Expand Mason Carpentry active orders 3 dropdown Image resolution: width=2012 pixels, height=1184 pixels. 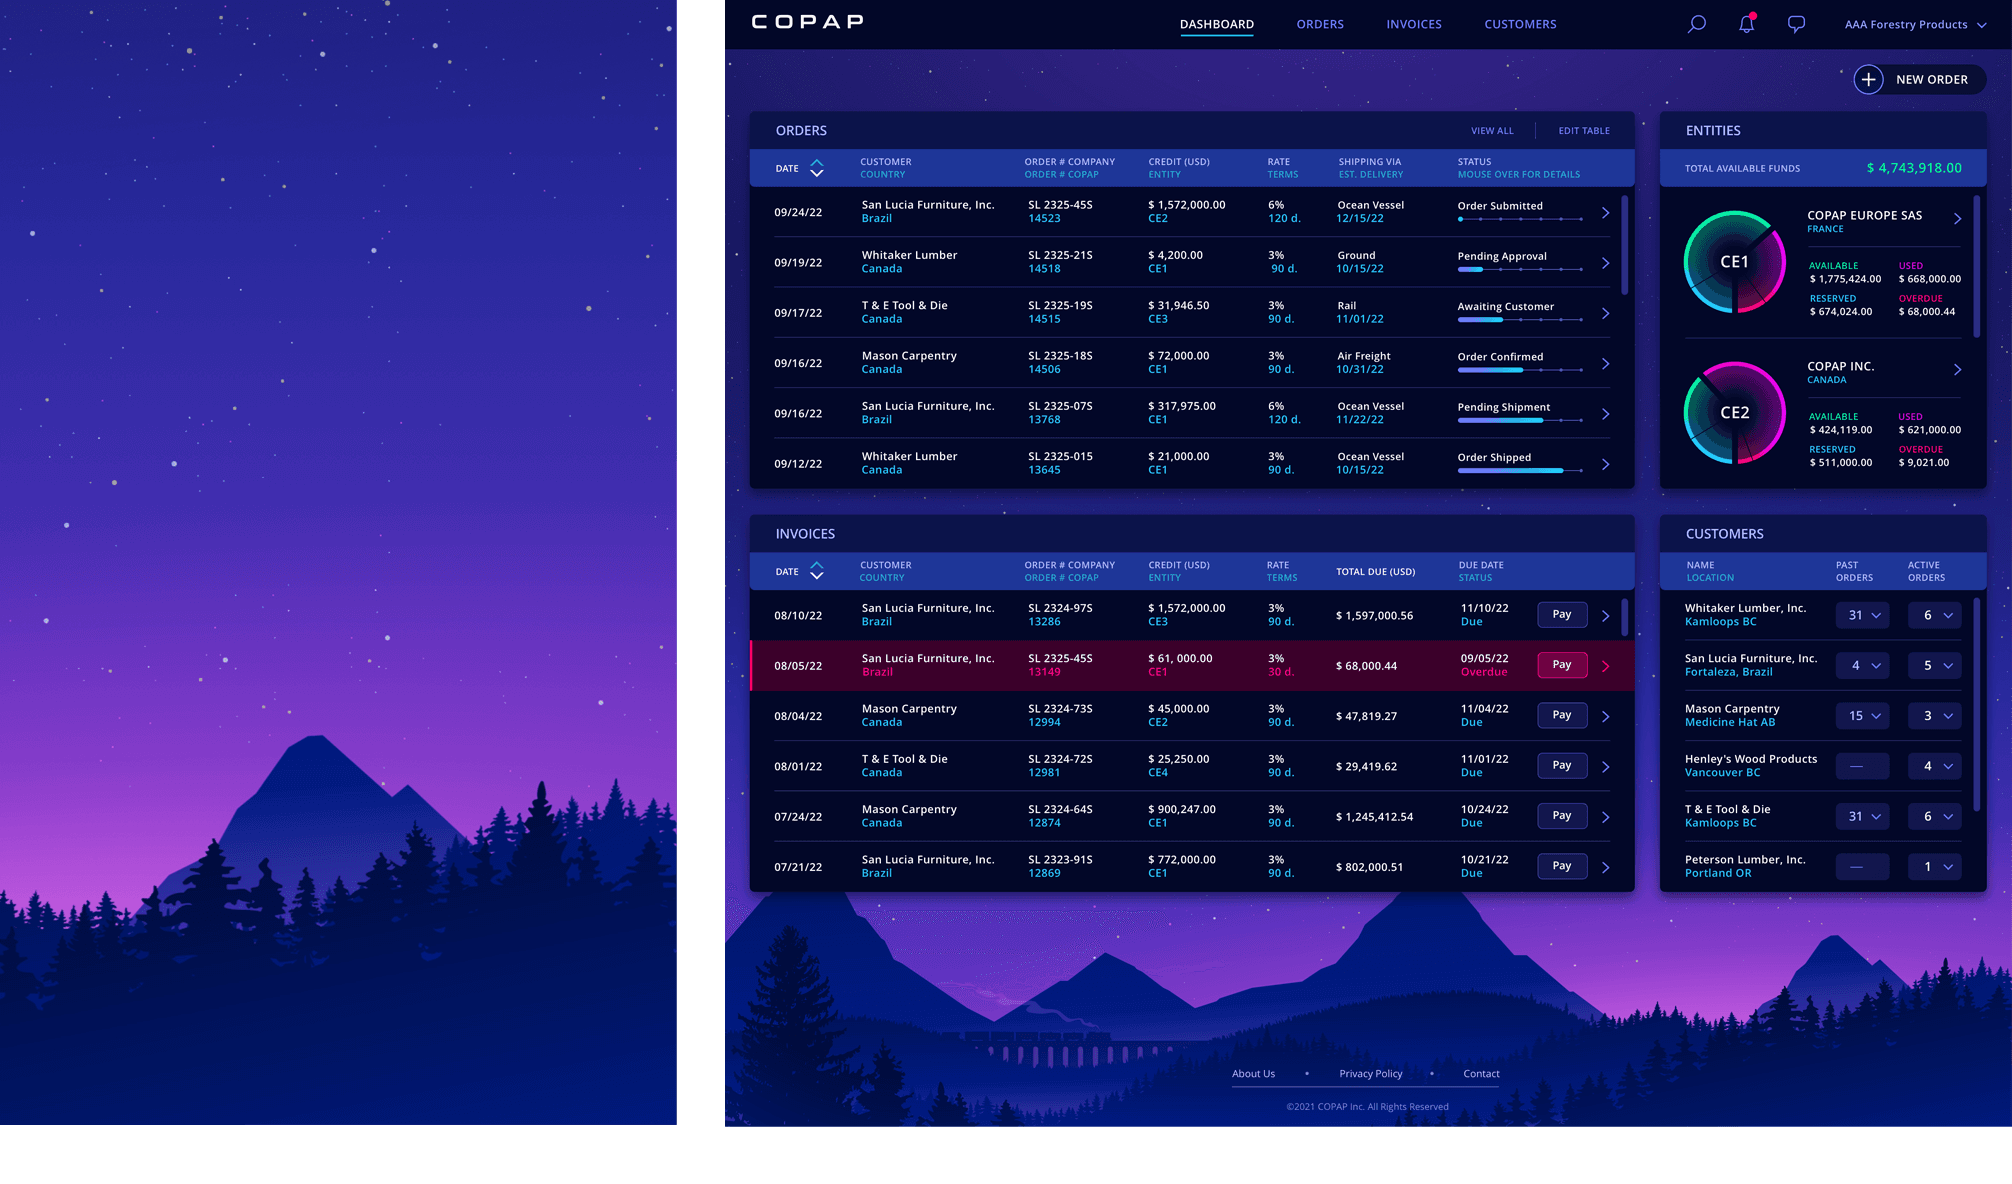click(x=1935, y=716)
